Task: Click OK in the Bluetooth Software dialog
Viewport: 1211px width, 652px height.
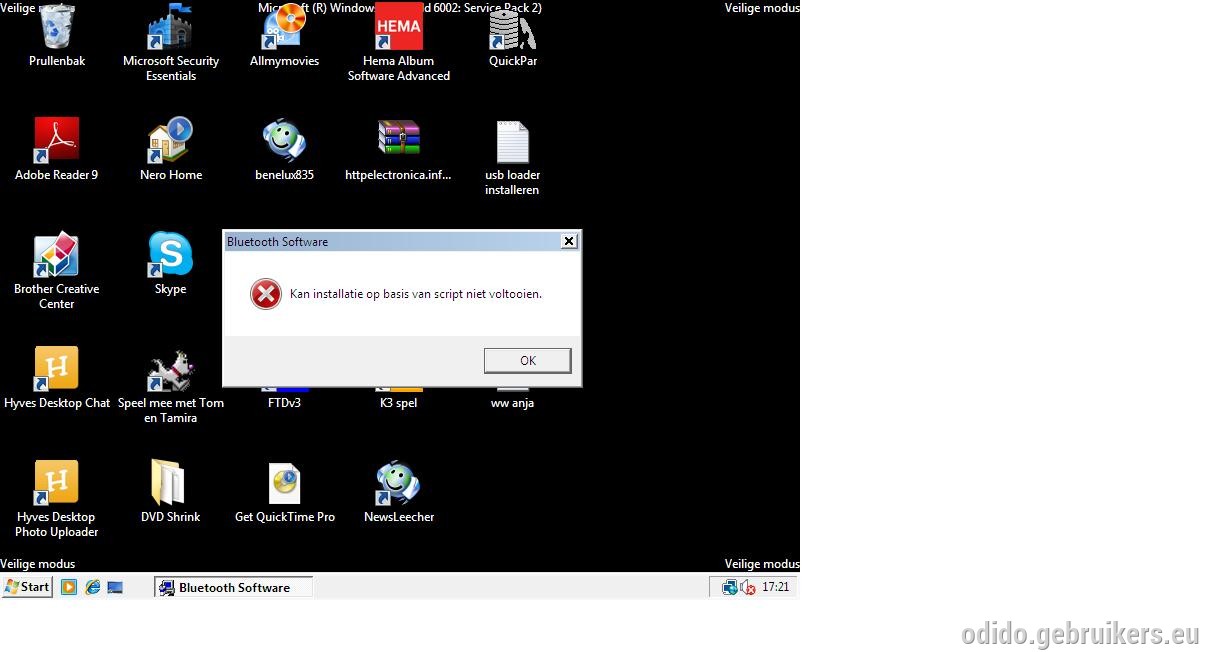Action: pyautogui.click(x=527, y=361)
